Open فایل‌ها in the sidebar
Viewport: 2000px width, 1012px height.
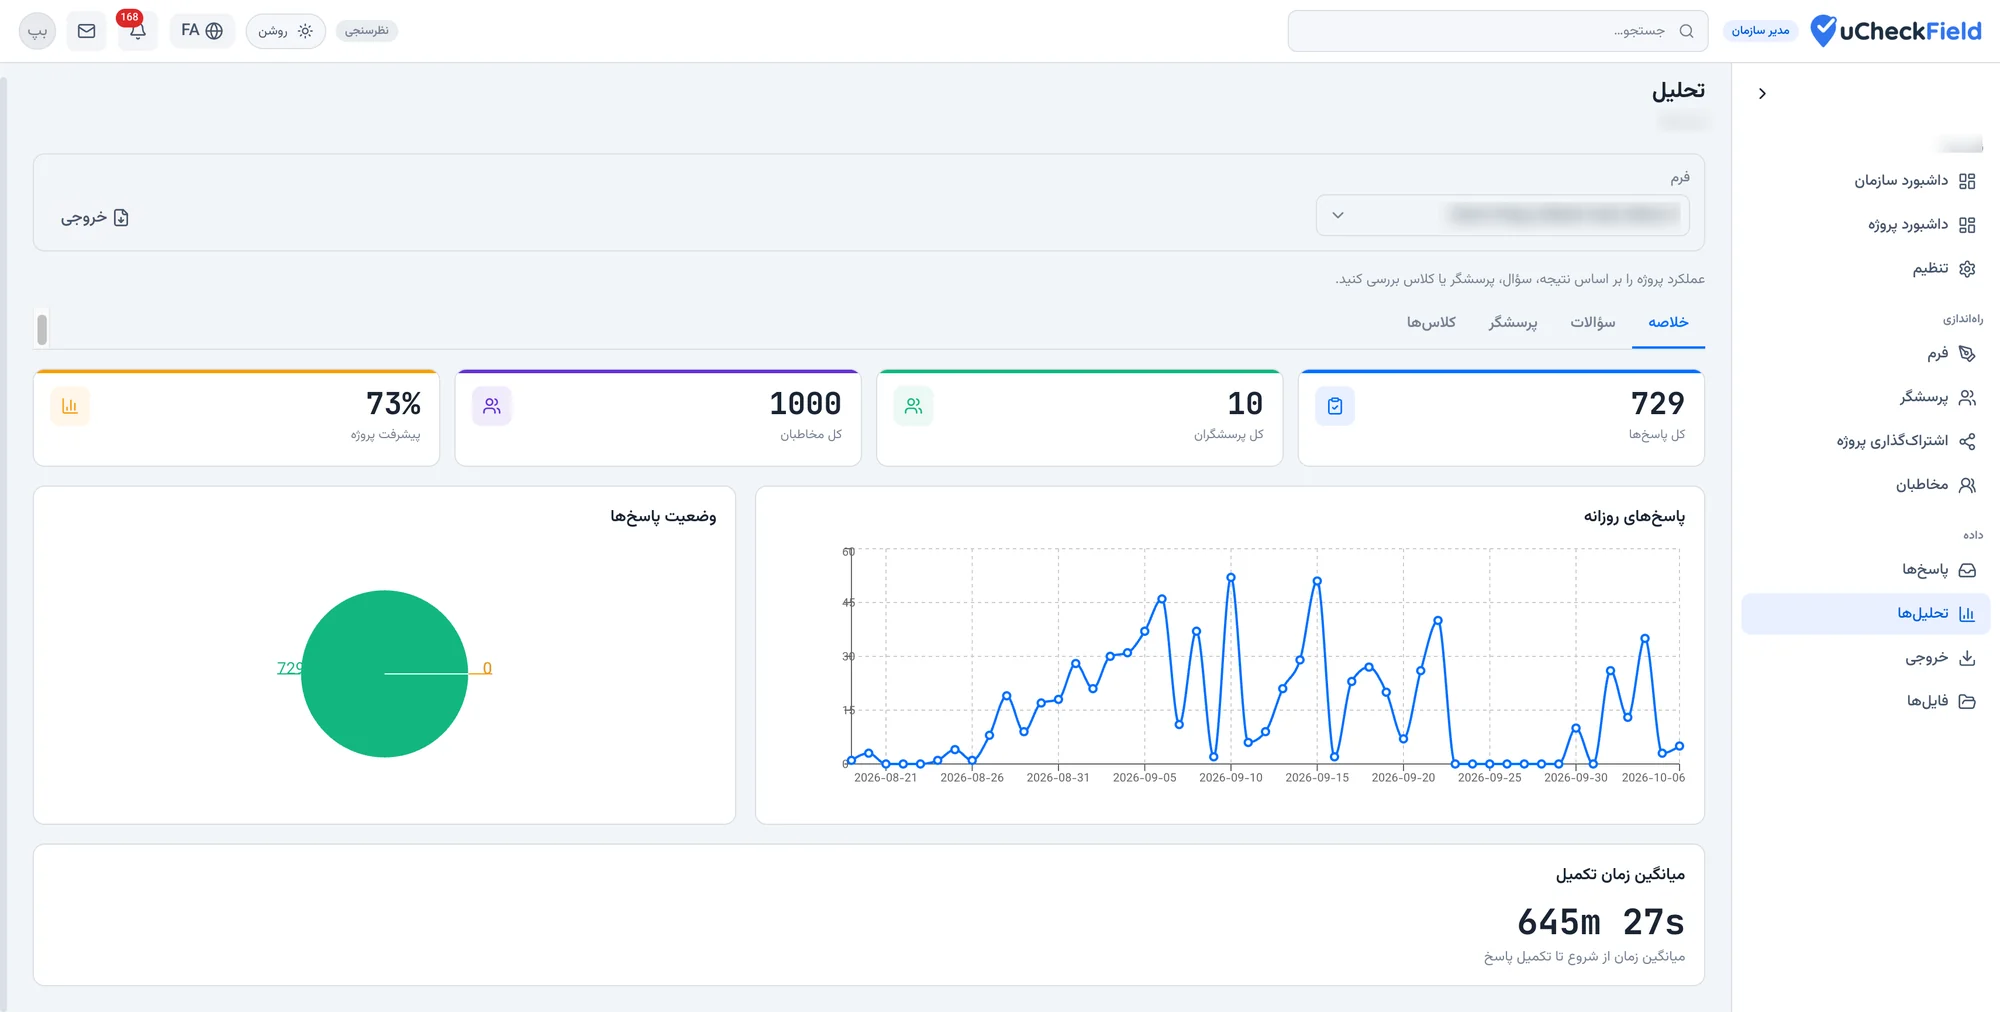[x=1865, y=701]
